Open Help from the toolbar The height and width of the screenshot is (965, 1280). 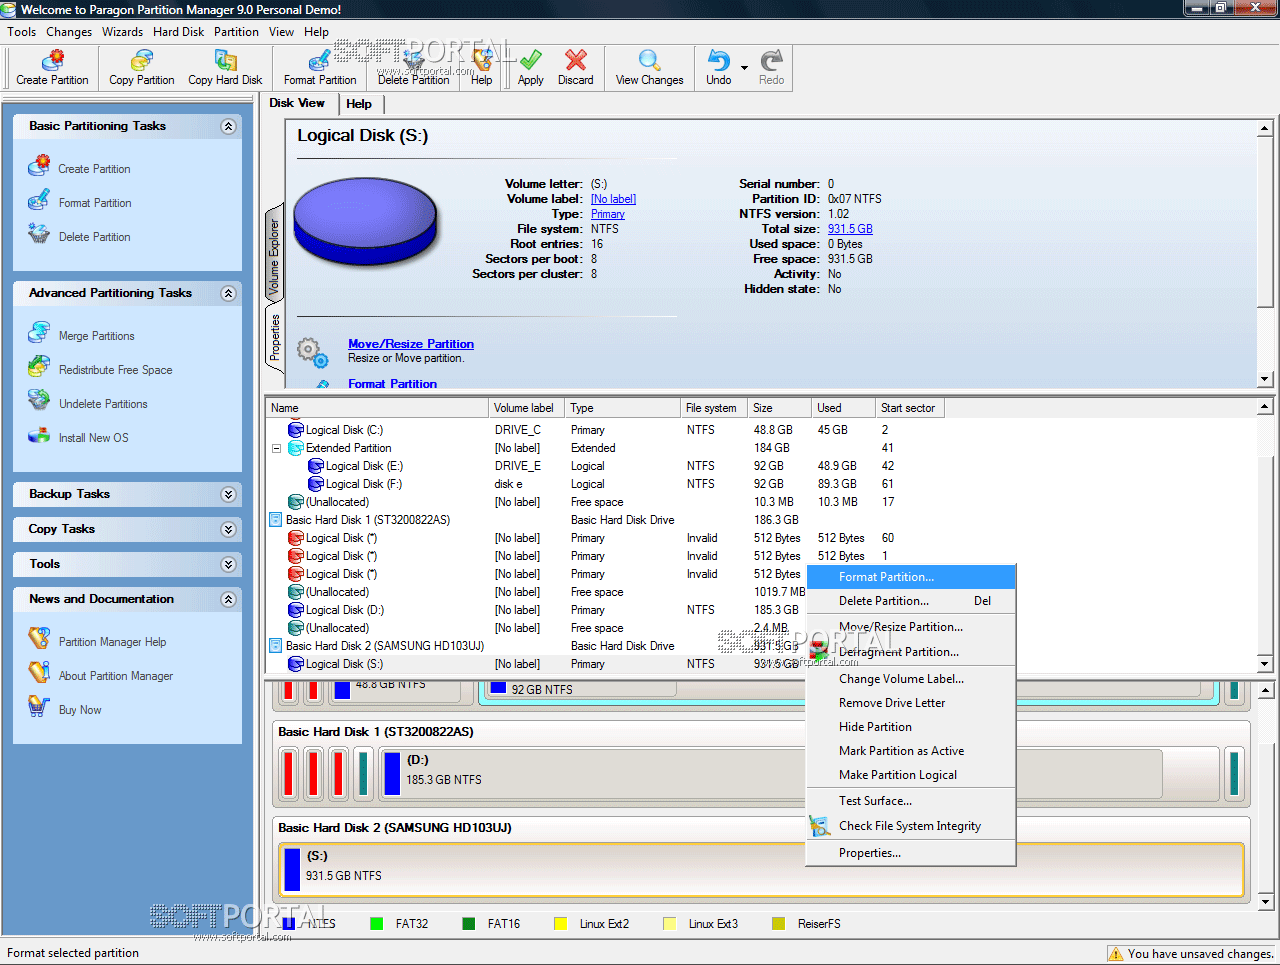pos(482,68)
